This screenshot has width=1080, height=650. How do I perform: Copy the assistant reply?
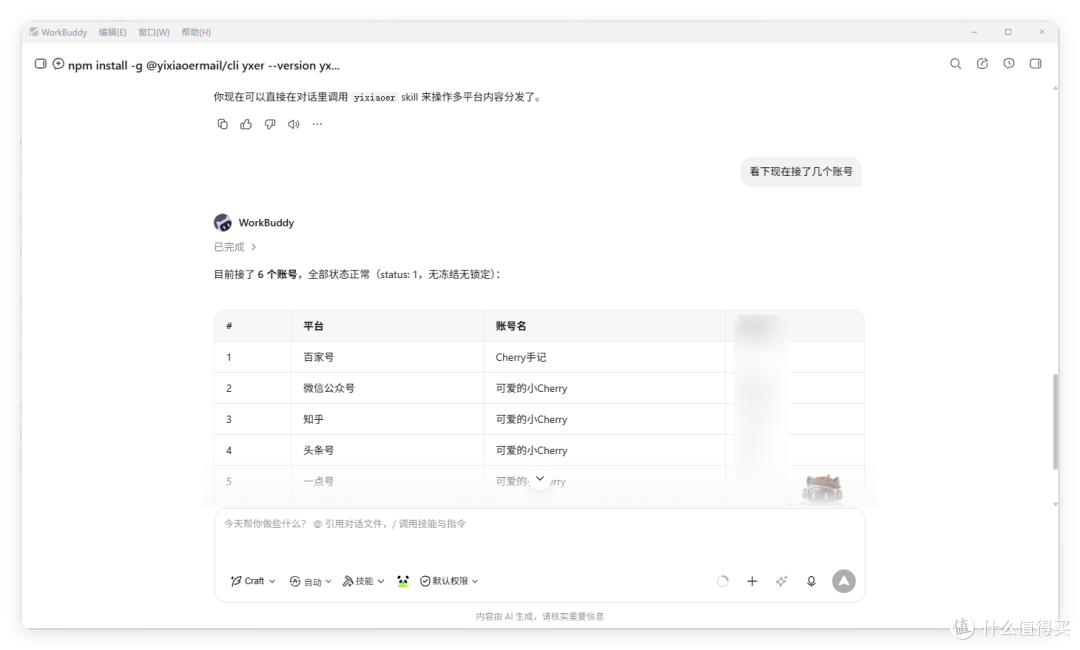click(222, 125)
